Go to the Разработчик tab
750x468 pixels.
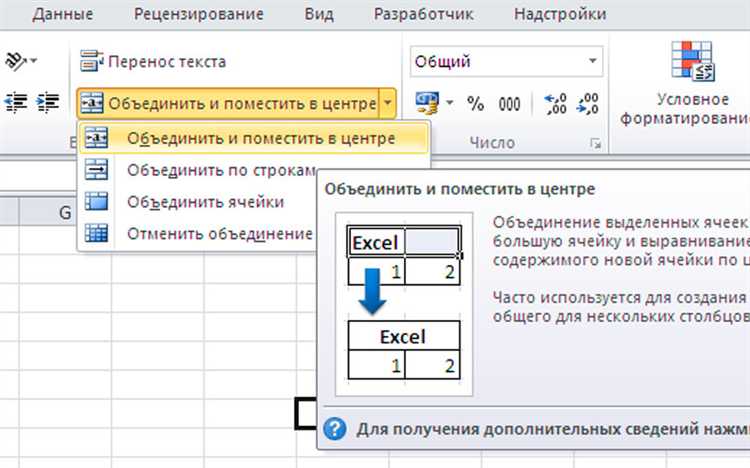coord(424,14)
